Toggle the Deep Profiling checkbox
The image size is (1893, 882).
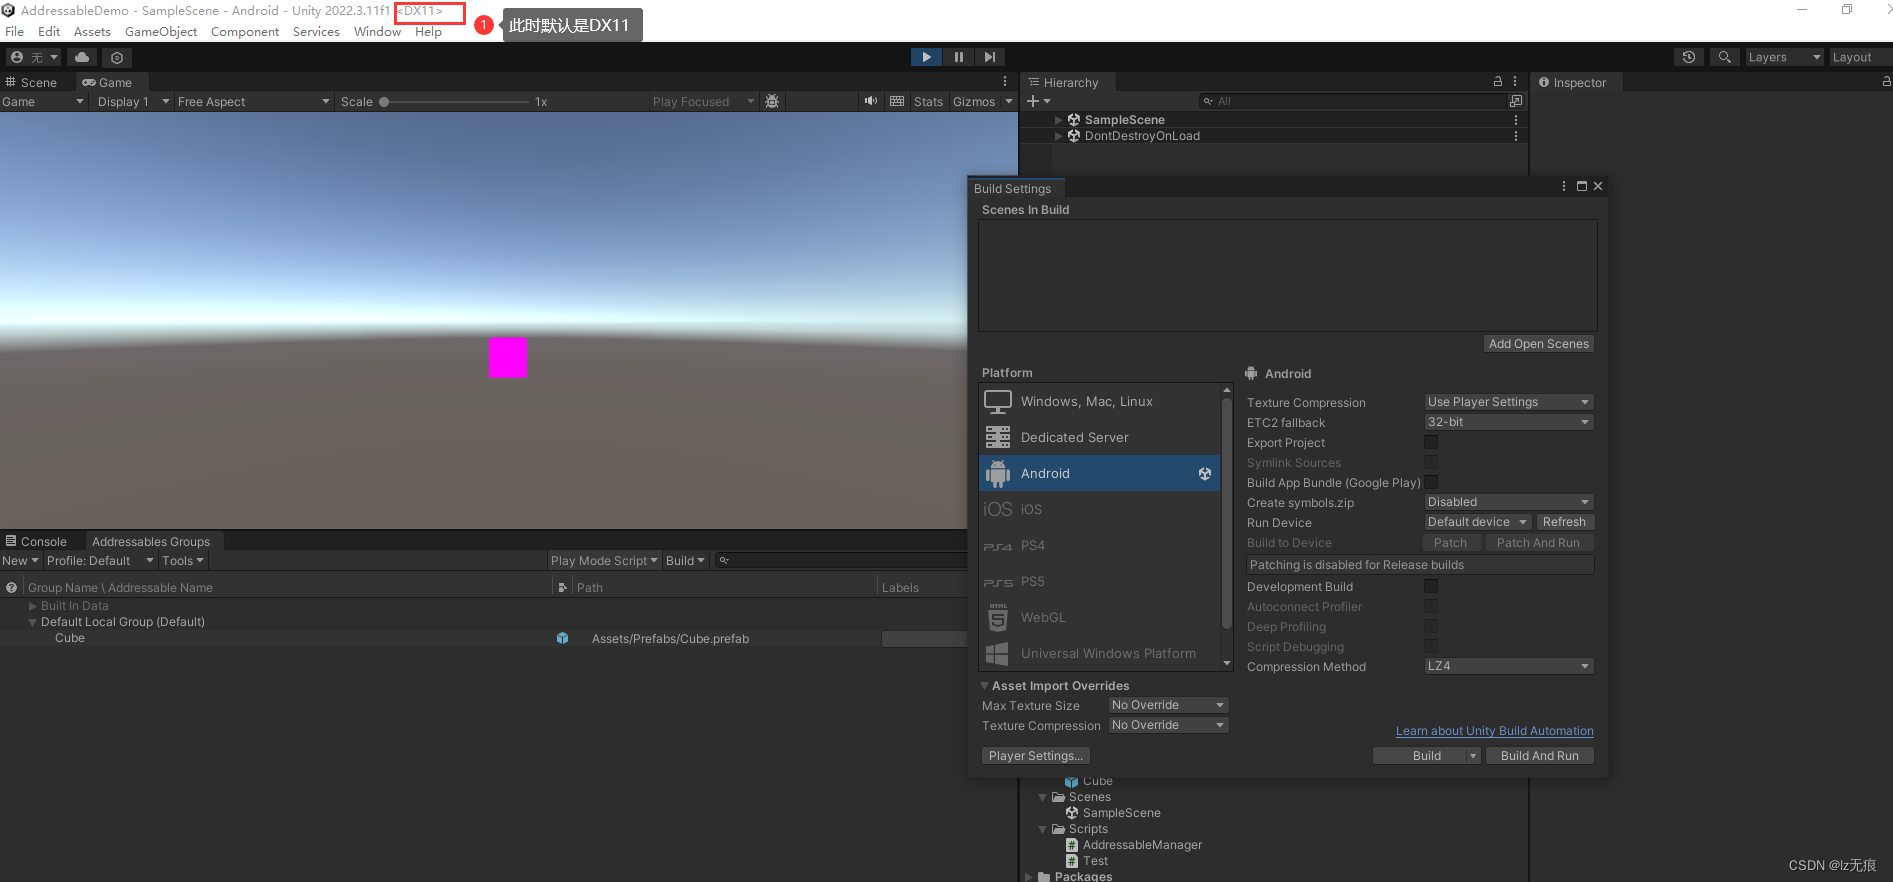tap(1431, 626)
